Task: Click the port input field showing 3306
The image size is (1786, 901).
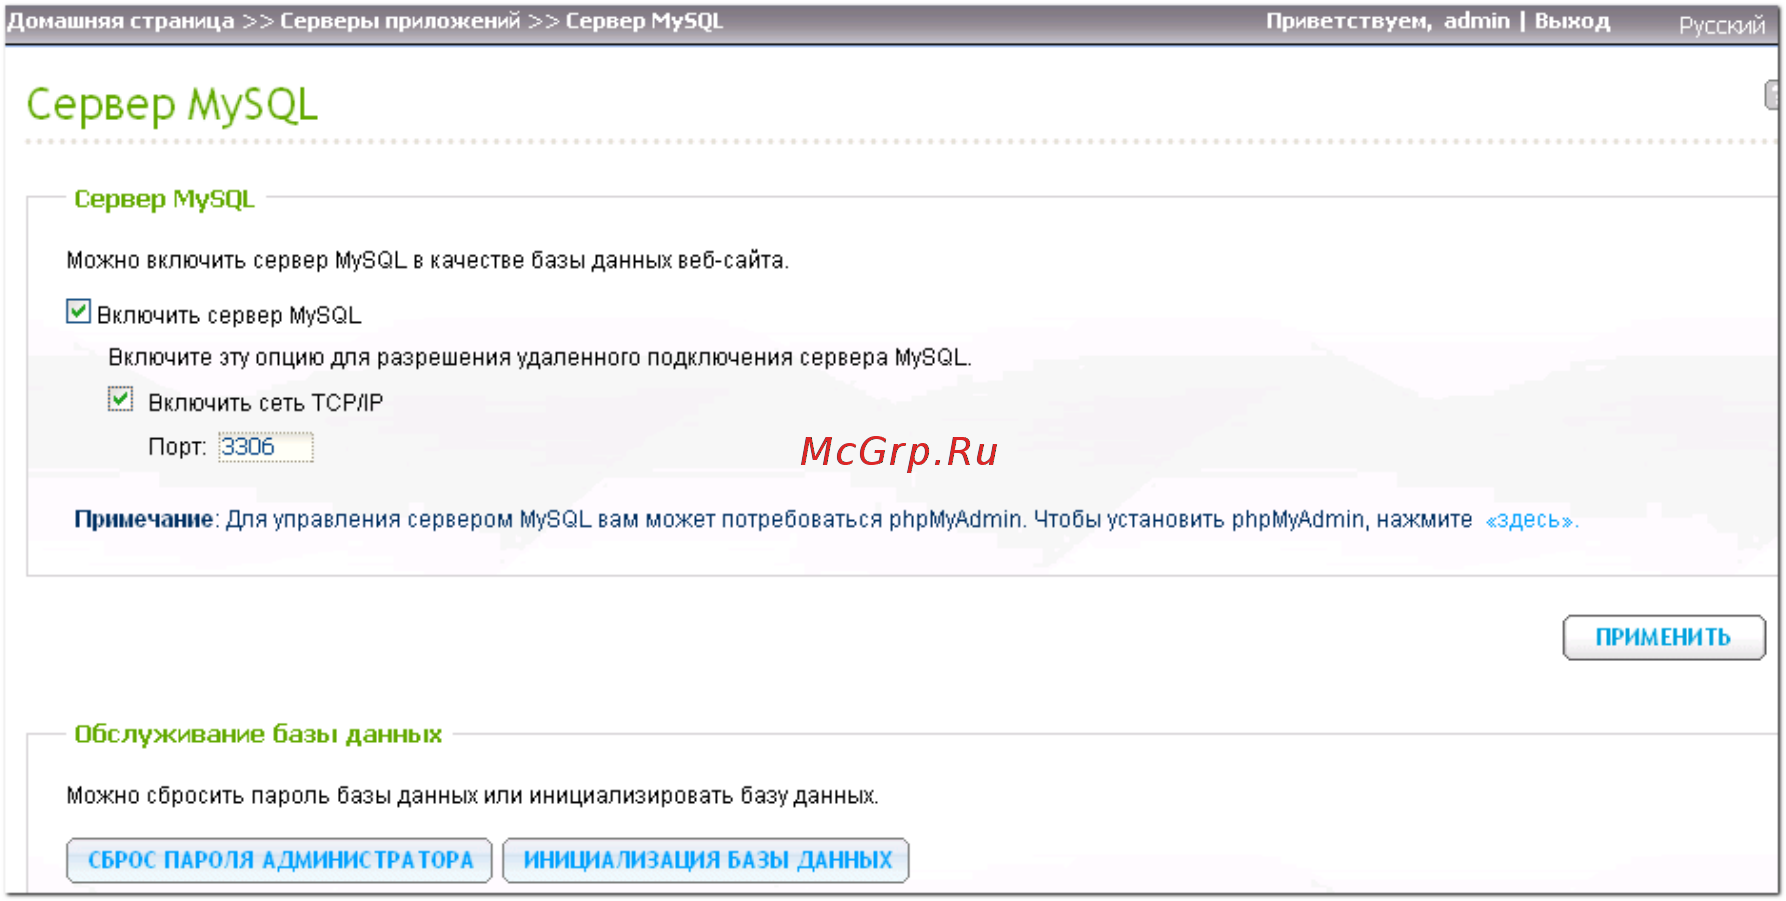Action: [265, 447]
